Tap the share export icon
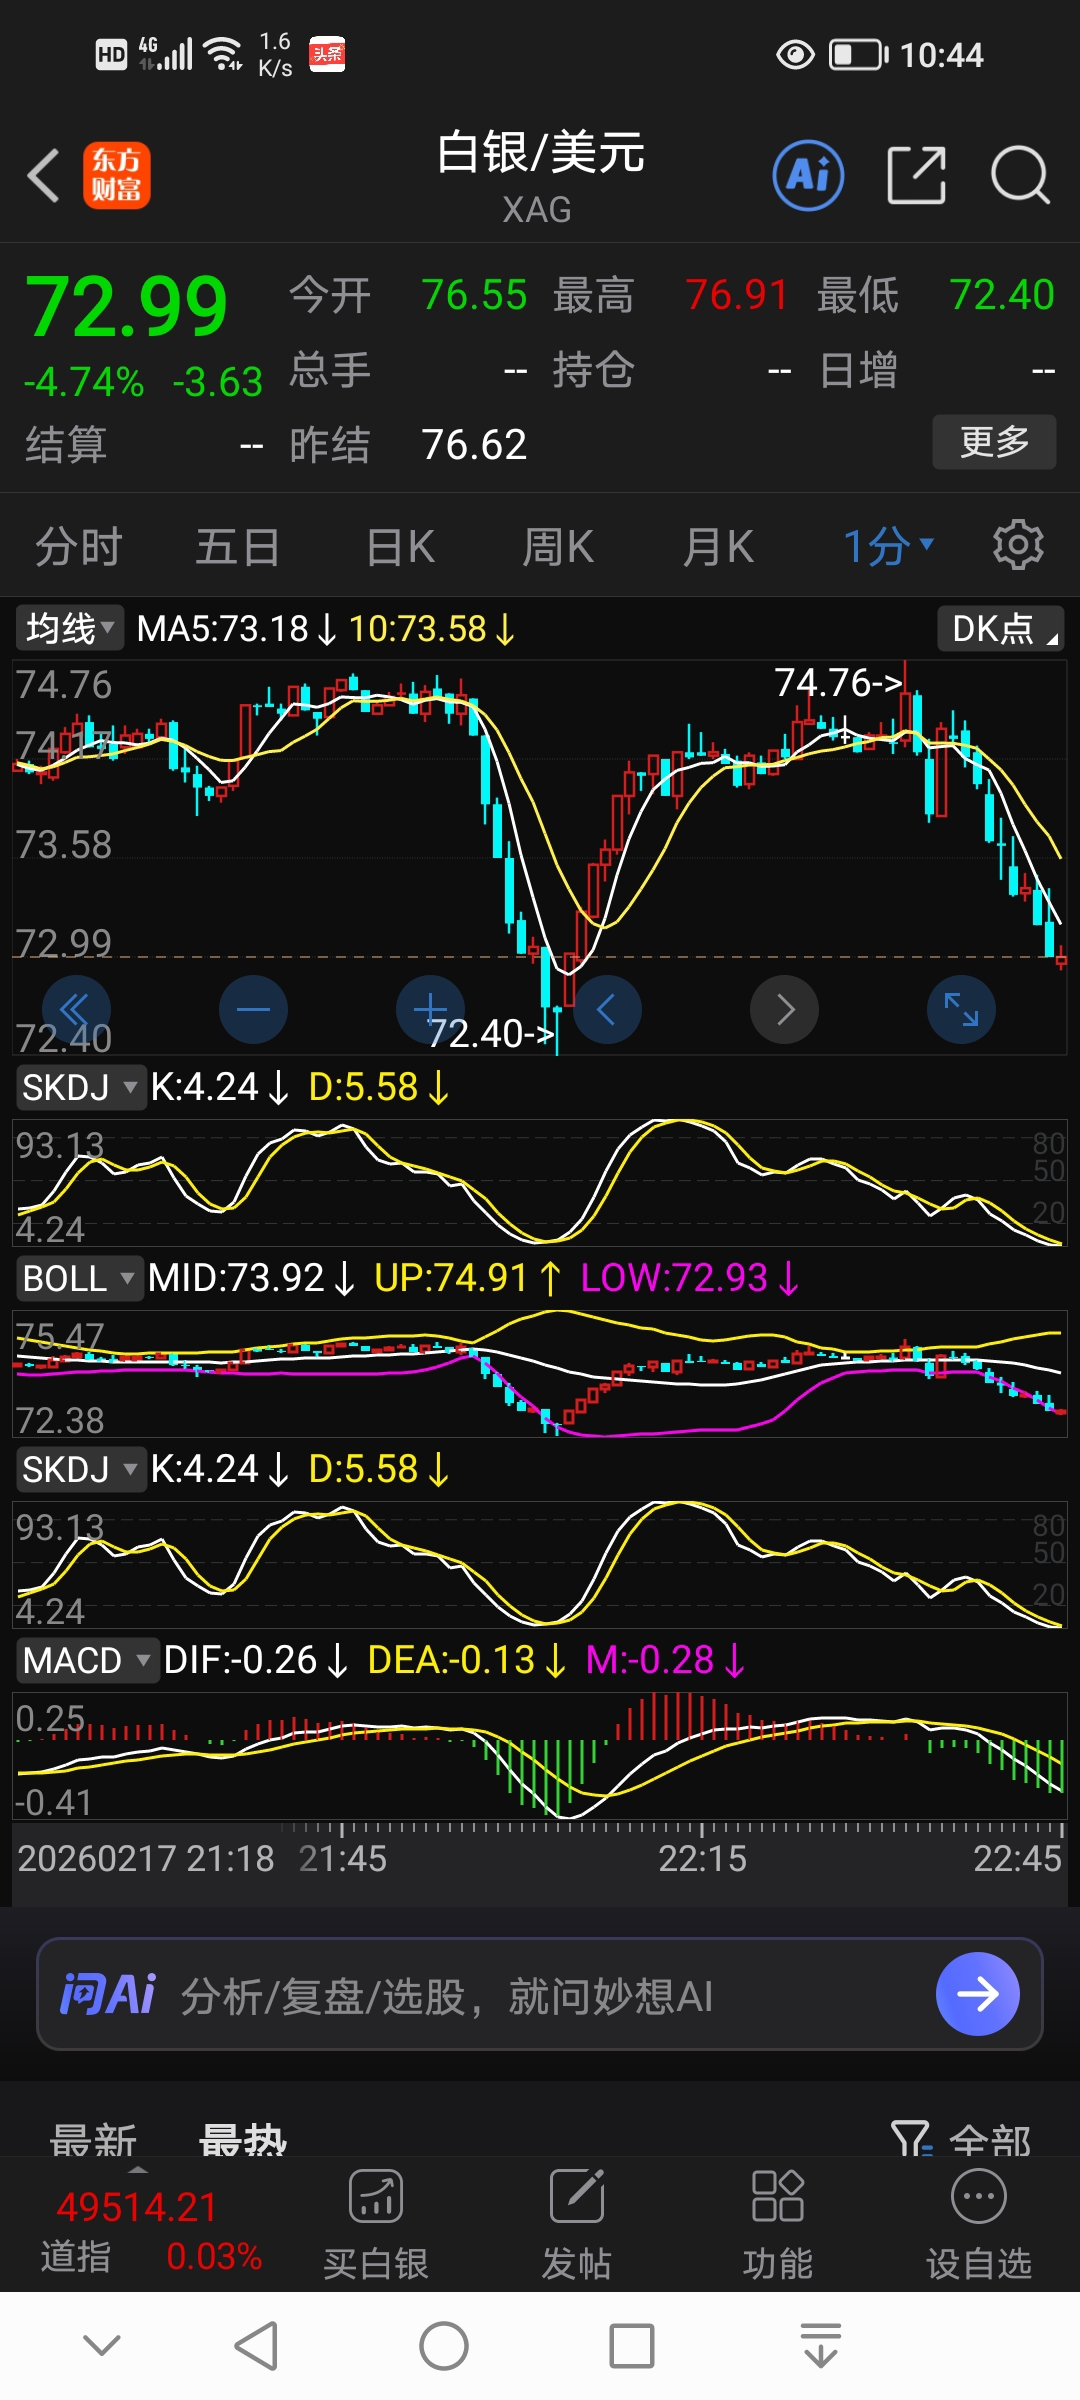 click(916, 175)
